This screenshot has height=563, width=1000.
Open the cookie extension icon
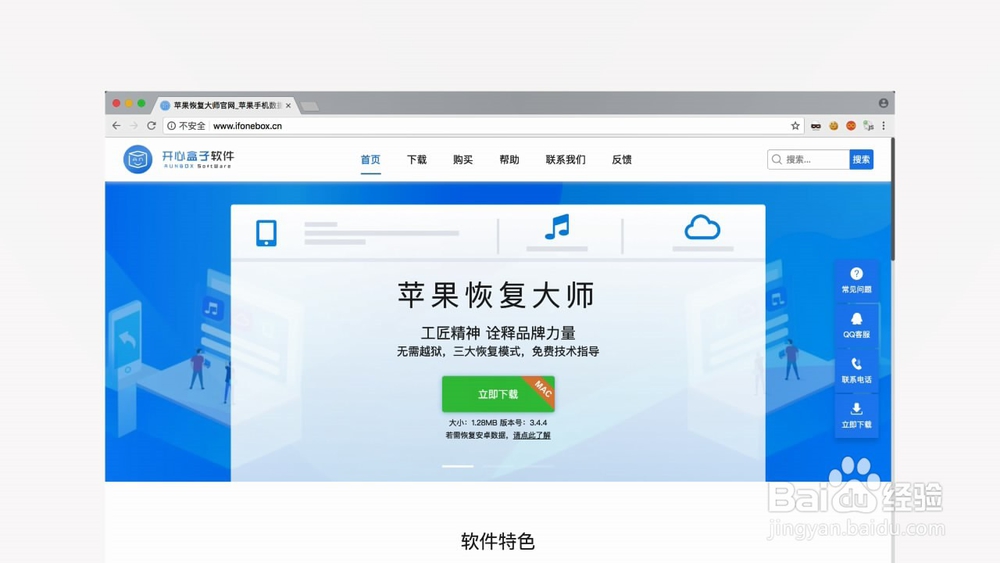[x=834, y=126]
